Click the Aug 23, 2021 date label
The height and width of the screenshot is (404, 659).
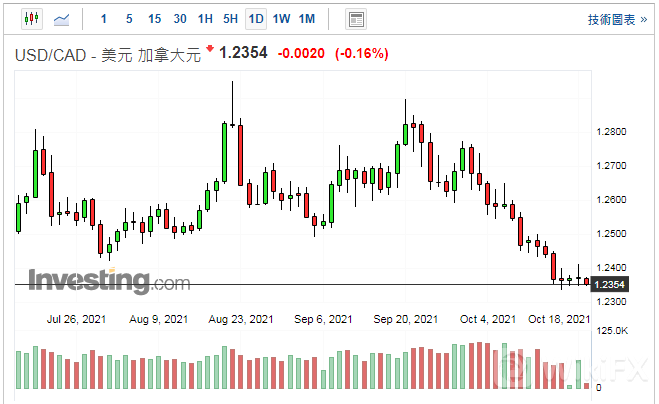coord(241,320)
